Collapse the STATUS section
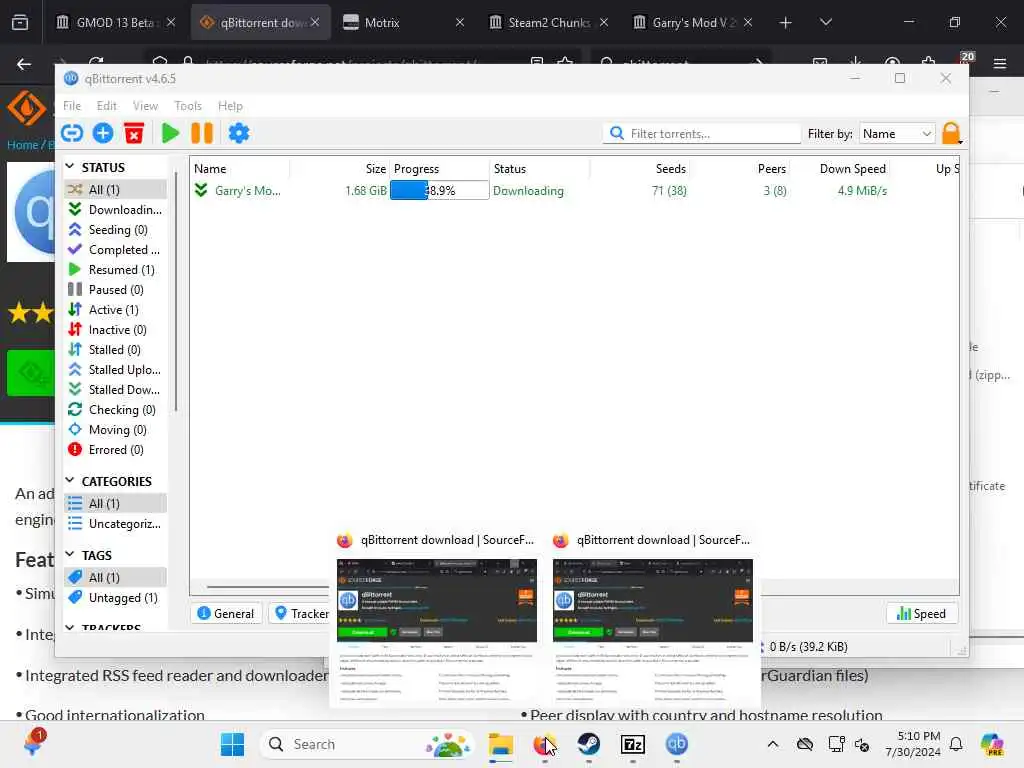 pos(70,167)
